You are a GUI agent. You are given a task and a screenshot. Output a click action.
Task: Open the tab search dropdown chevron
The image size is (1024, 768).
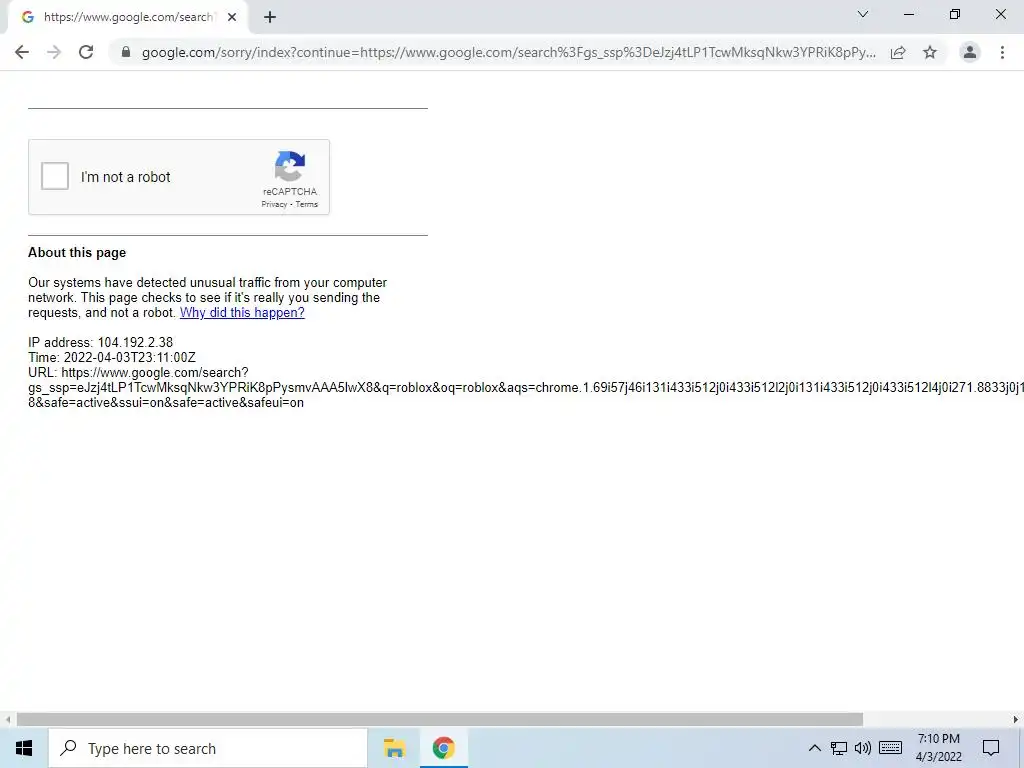[863, 14]
